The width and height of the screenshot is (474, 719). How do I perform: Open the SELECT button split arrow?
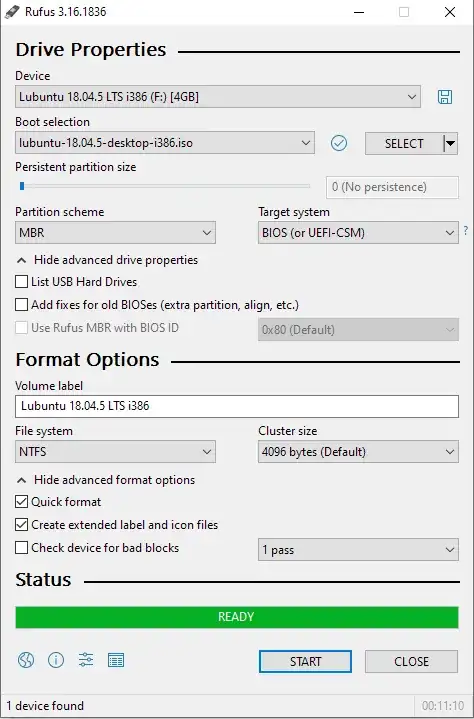pyautogui.click(x=451, y=144)
